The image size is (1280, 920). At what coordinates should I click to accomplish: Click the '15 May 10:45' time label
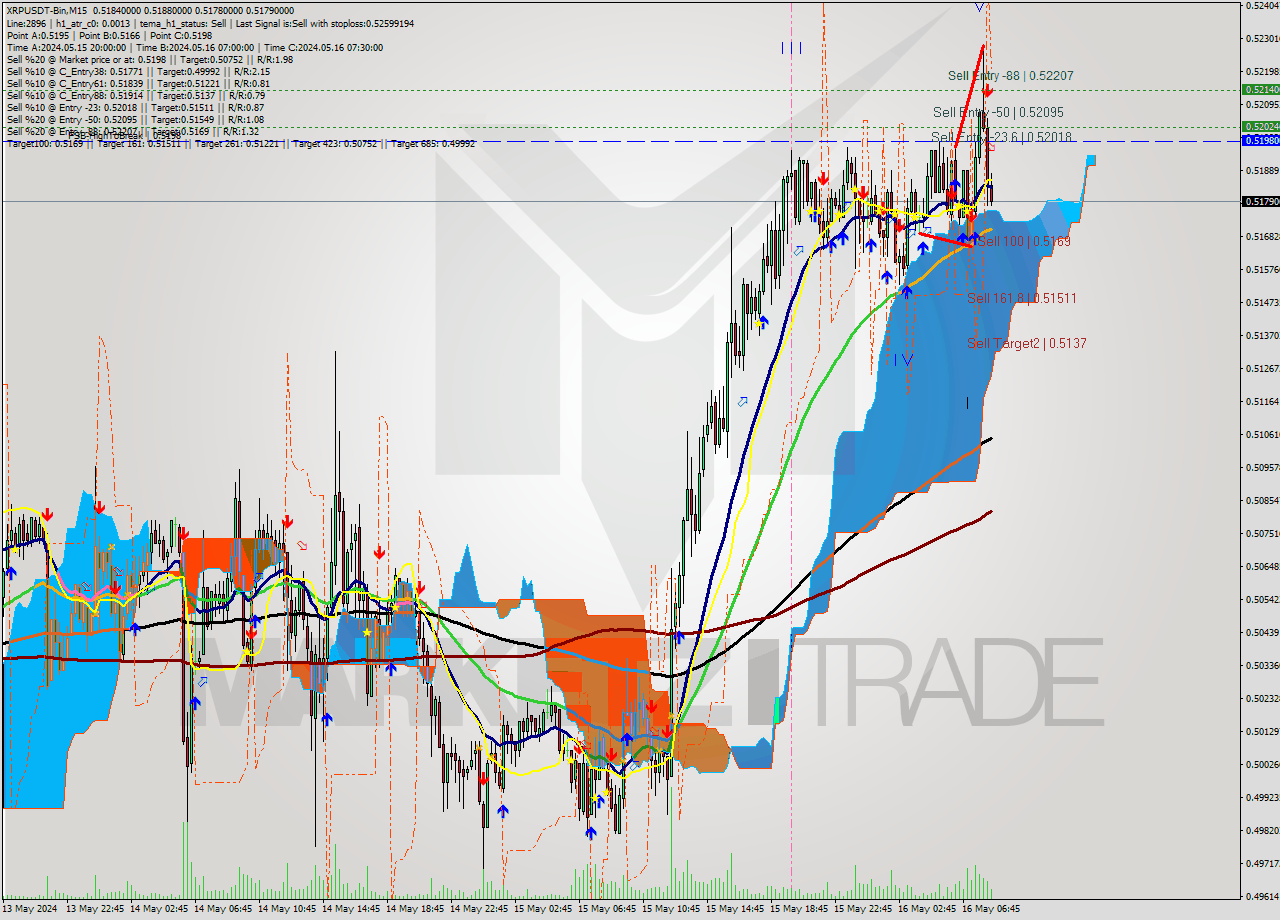(x=672, y=909)
